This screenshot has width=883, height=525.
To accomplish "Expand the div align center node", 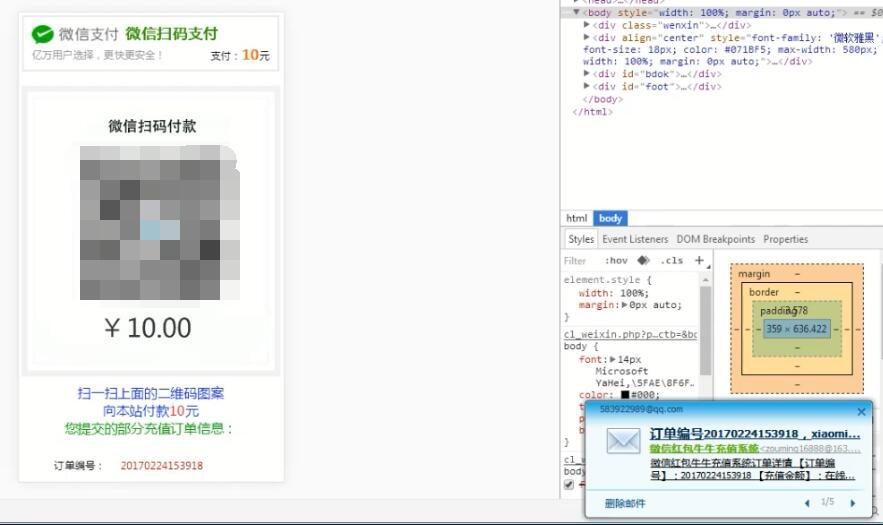I will point(587,37).
